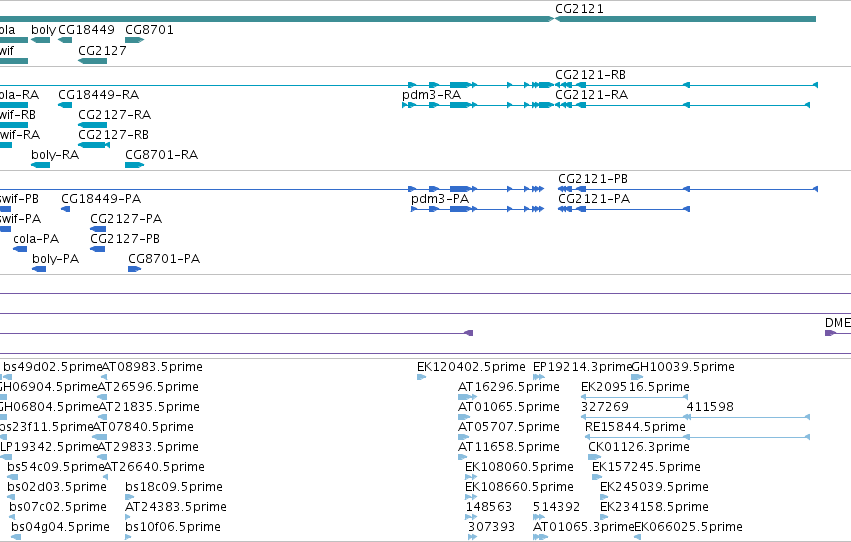Click the RE15844.5prime EST label
This screenshot has width=851, height=542.
(635, 428)
